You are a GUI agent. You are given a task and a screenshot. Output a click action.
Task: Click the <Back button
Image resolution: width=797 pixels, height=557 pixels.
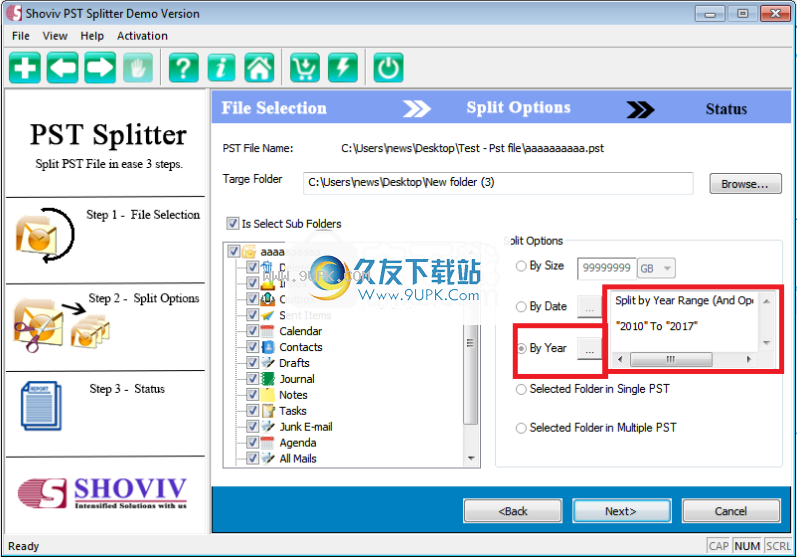tap(513, 511)
